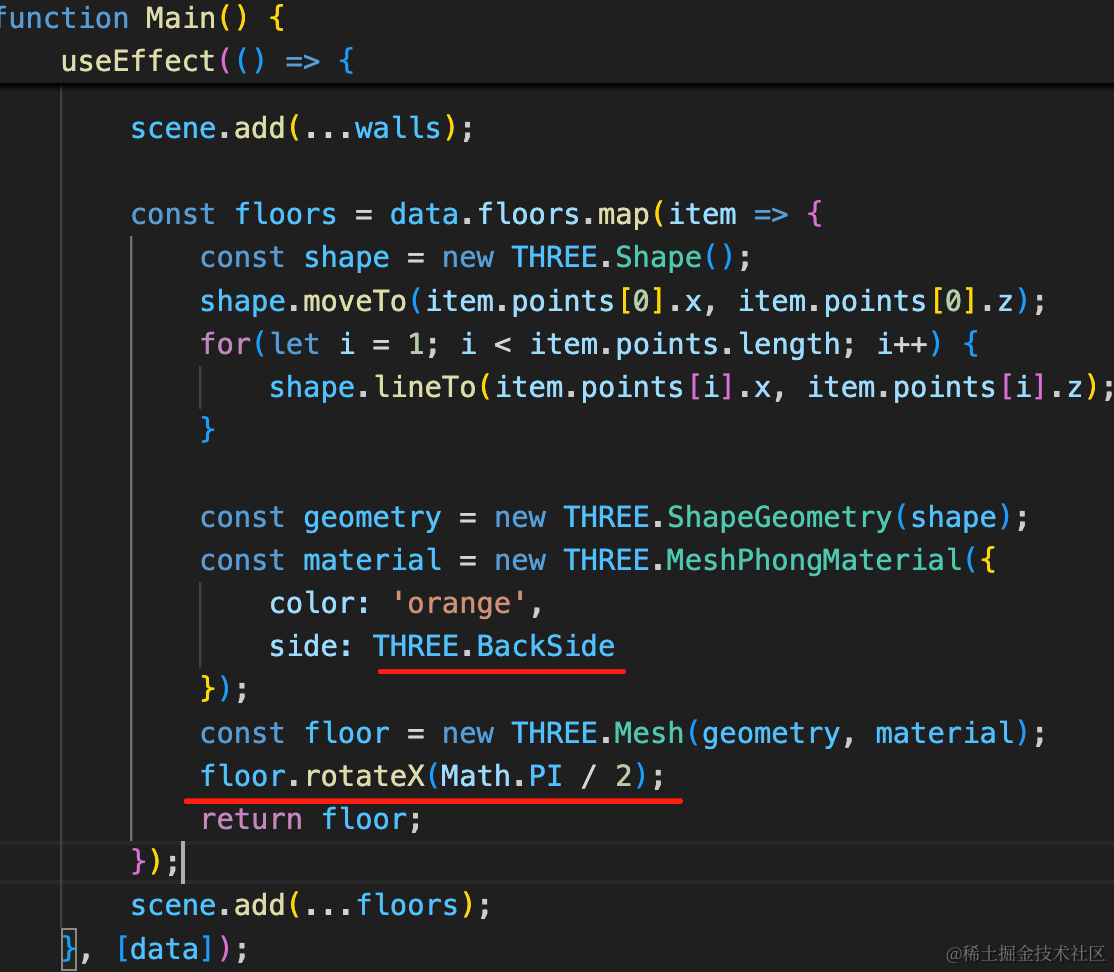Click 'THREE.ShapeGeometry(shape)' geometry line

[614, 517]
